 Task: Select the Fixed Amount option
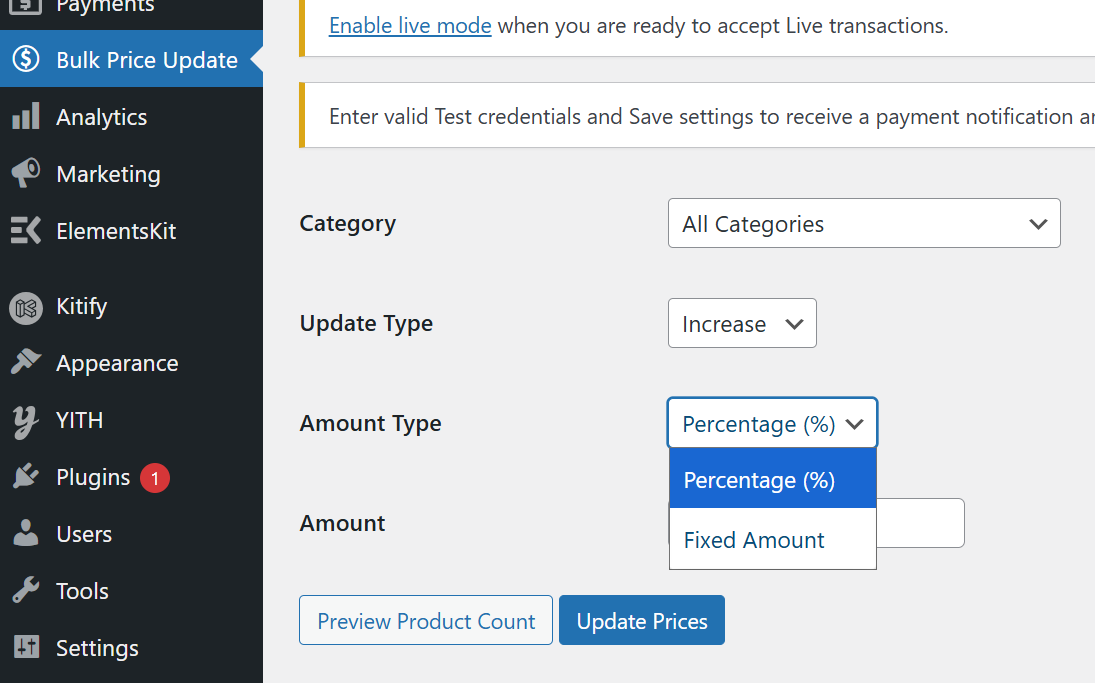point(755,540)
